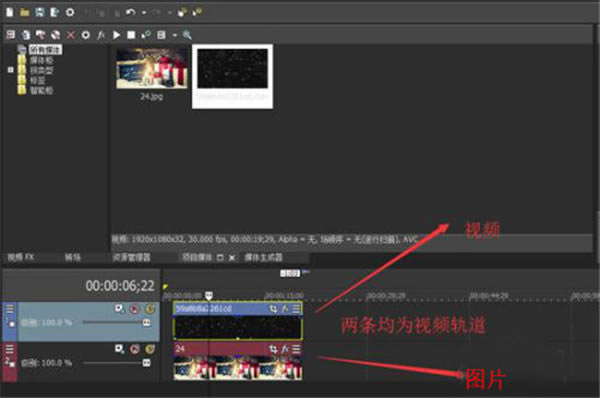Open track 2 automation settings icon
Viewport: 600px width, 398px height.
tap(120, 349)
